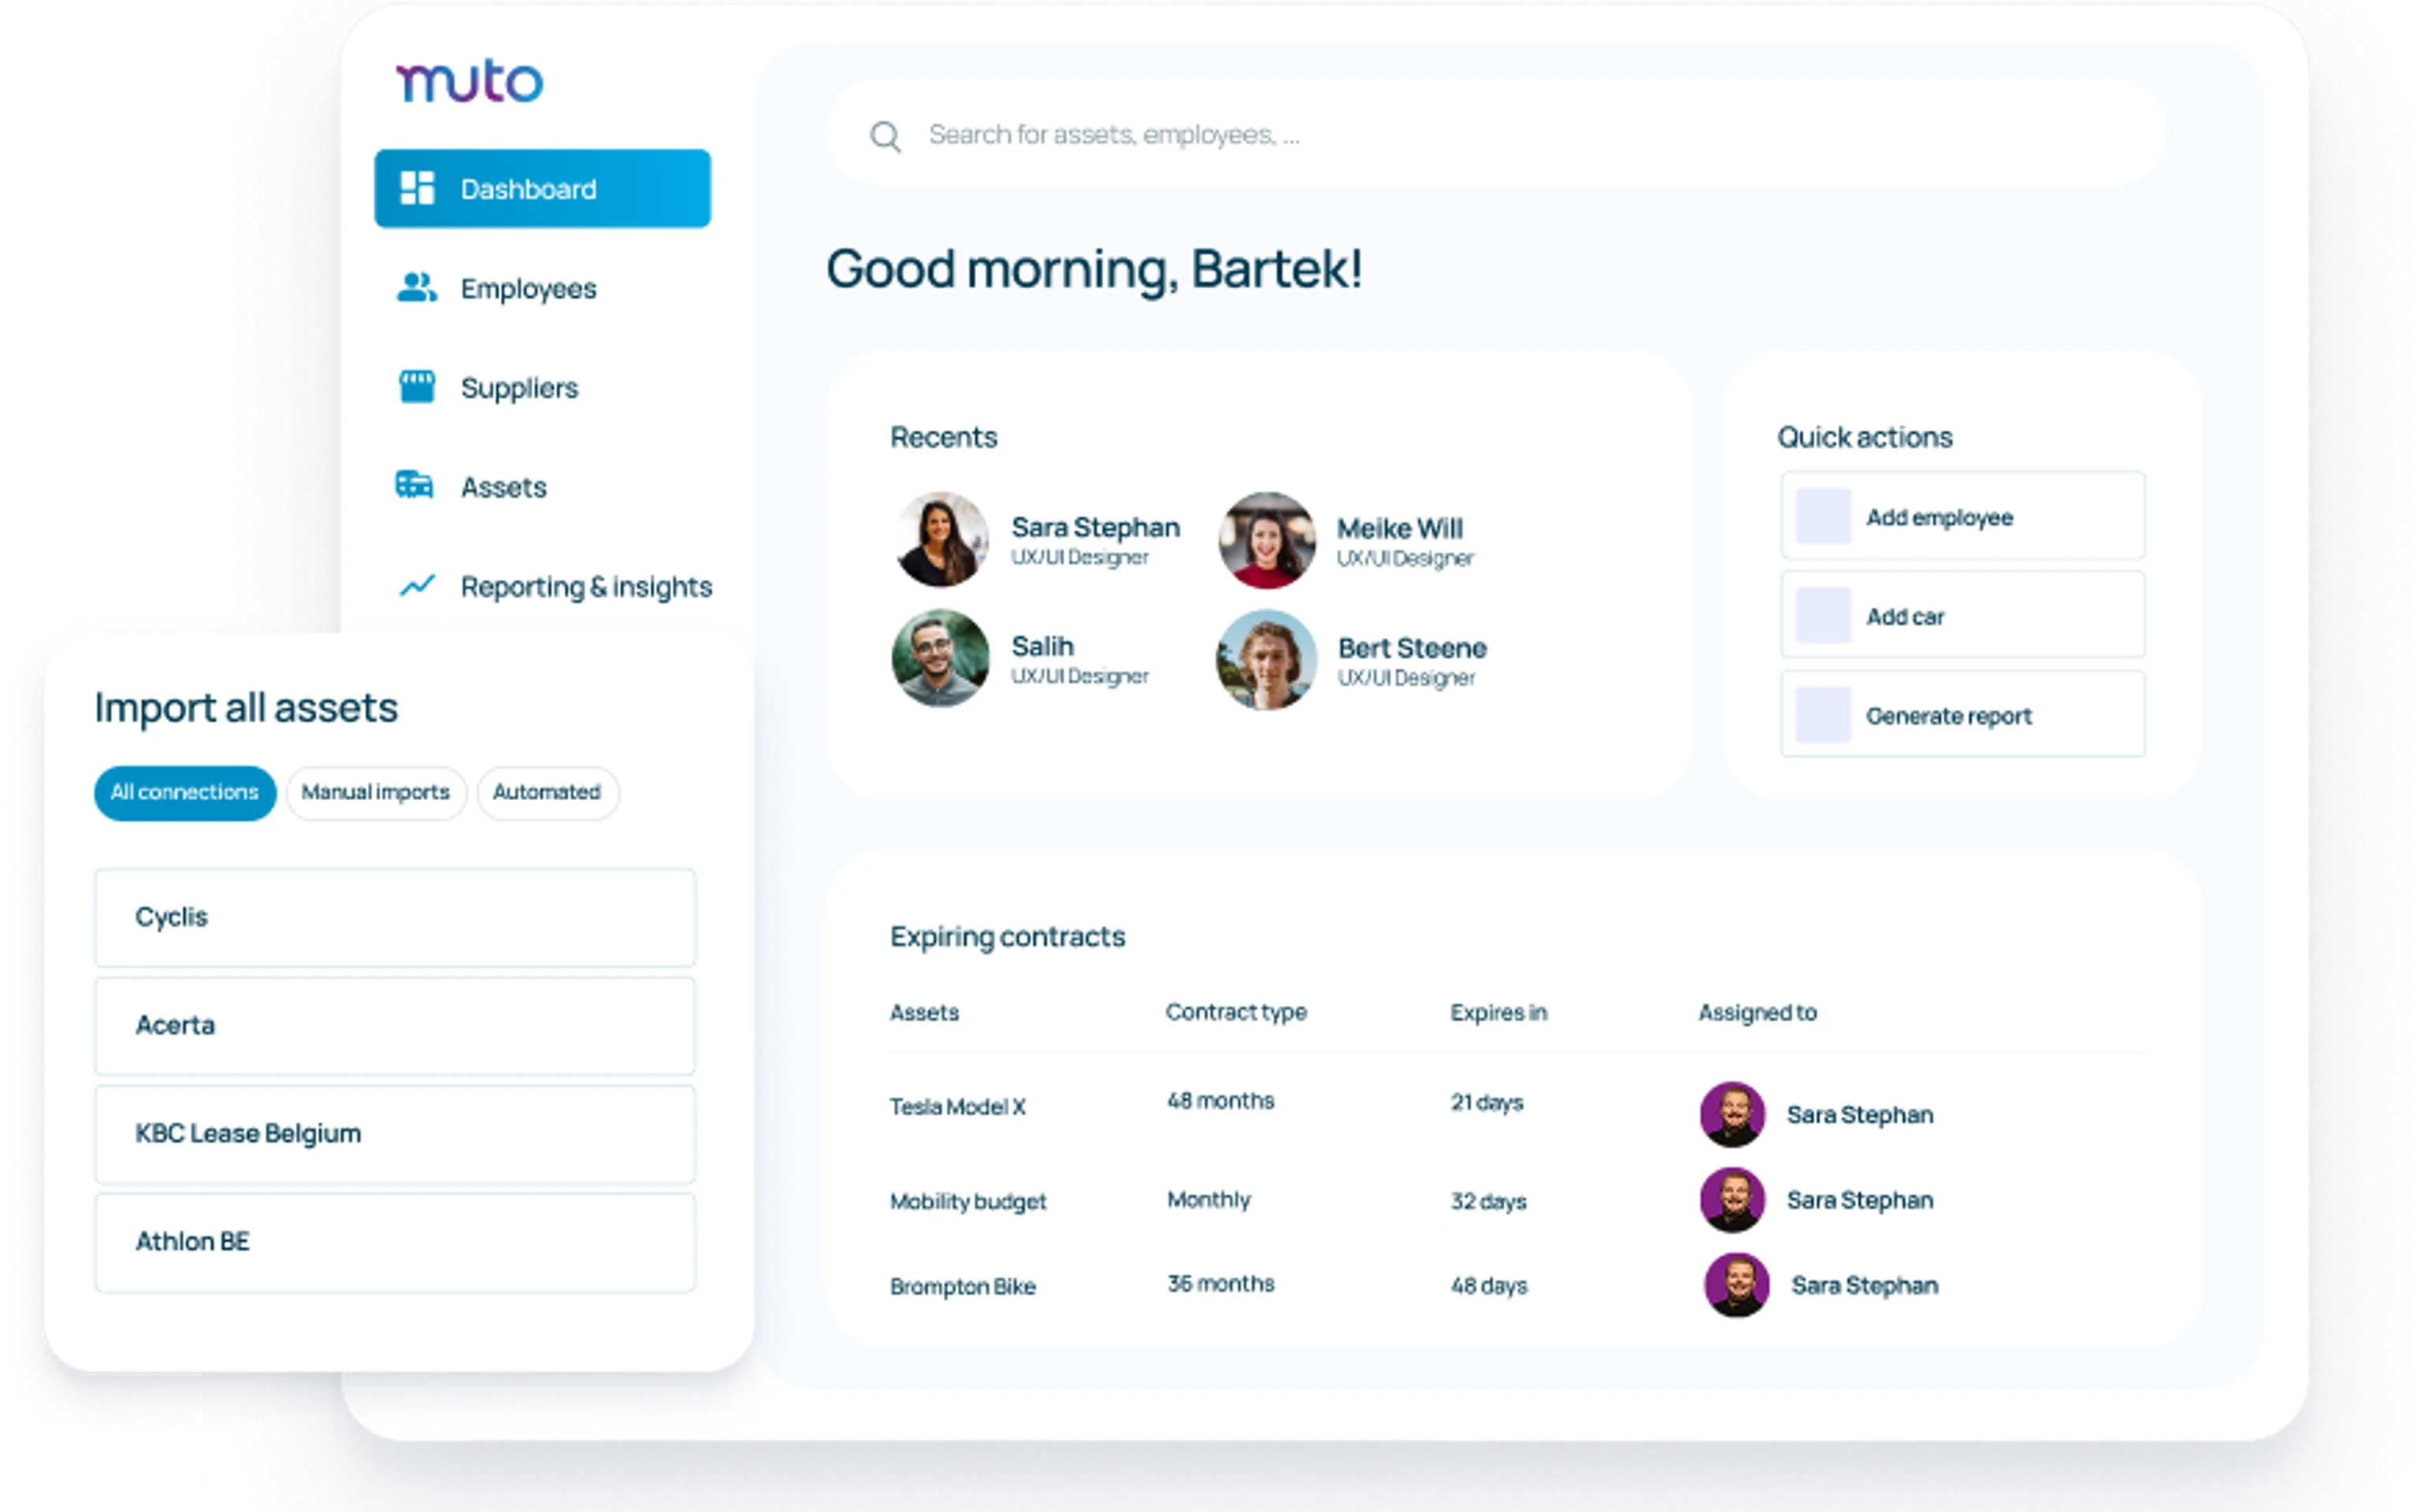Select the All connections filter
The width and height of the screenshot is (2420, 1512).
(185, 793)
